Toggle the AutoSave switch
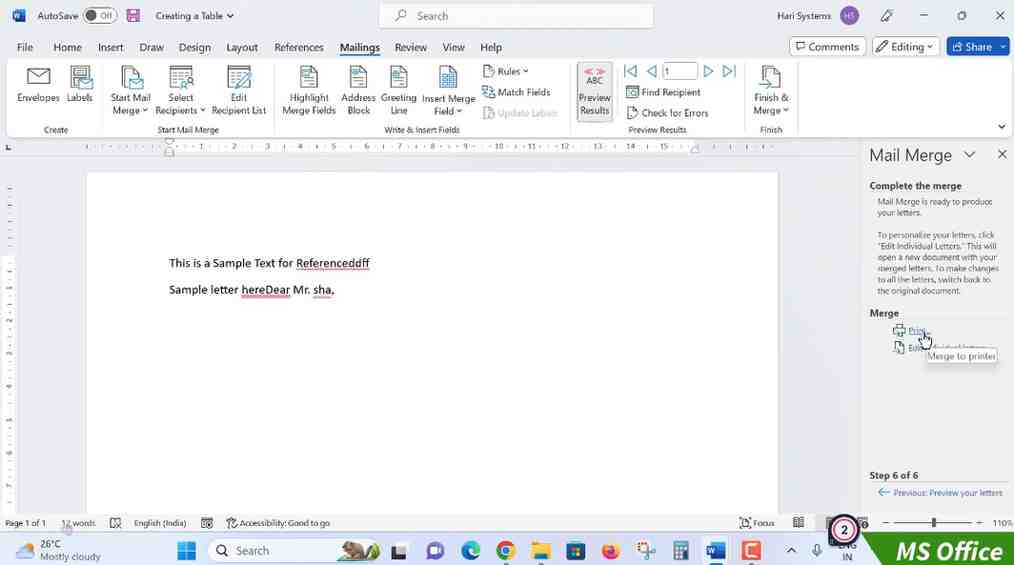This screenshot has width=1014, height=565. coord(99,16)
